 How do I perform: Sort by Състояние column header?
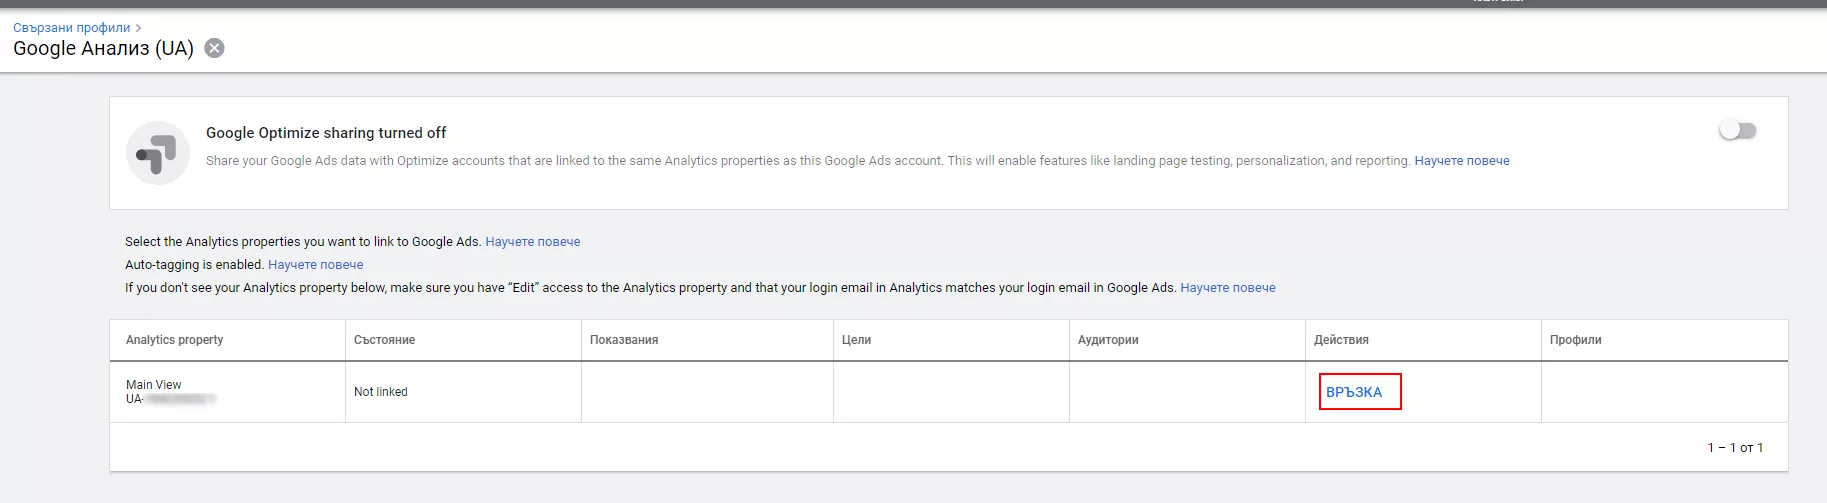(x=385, y=340)
